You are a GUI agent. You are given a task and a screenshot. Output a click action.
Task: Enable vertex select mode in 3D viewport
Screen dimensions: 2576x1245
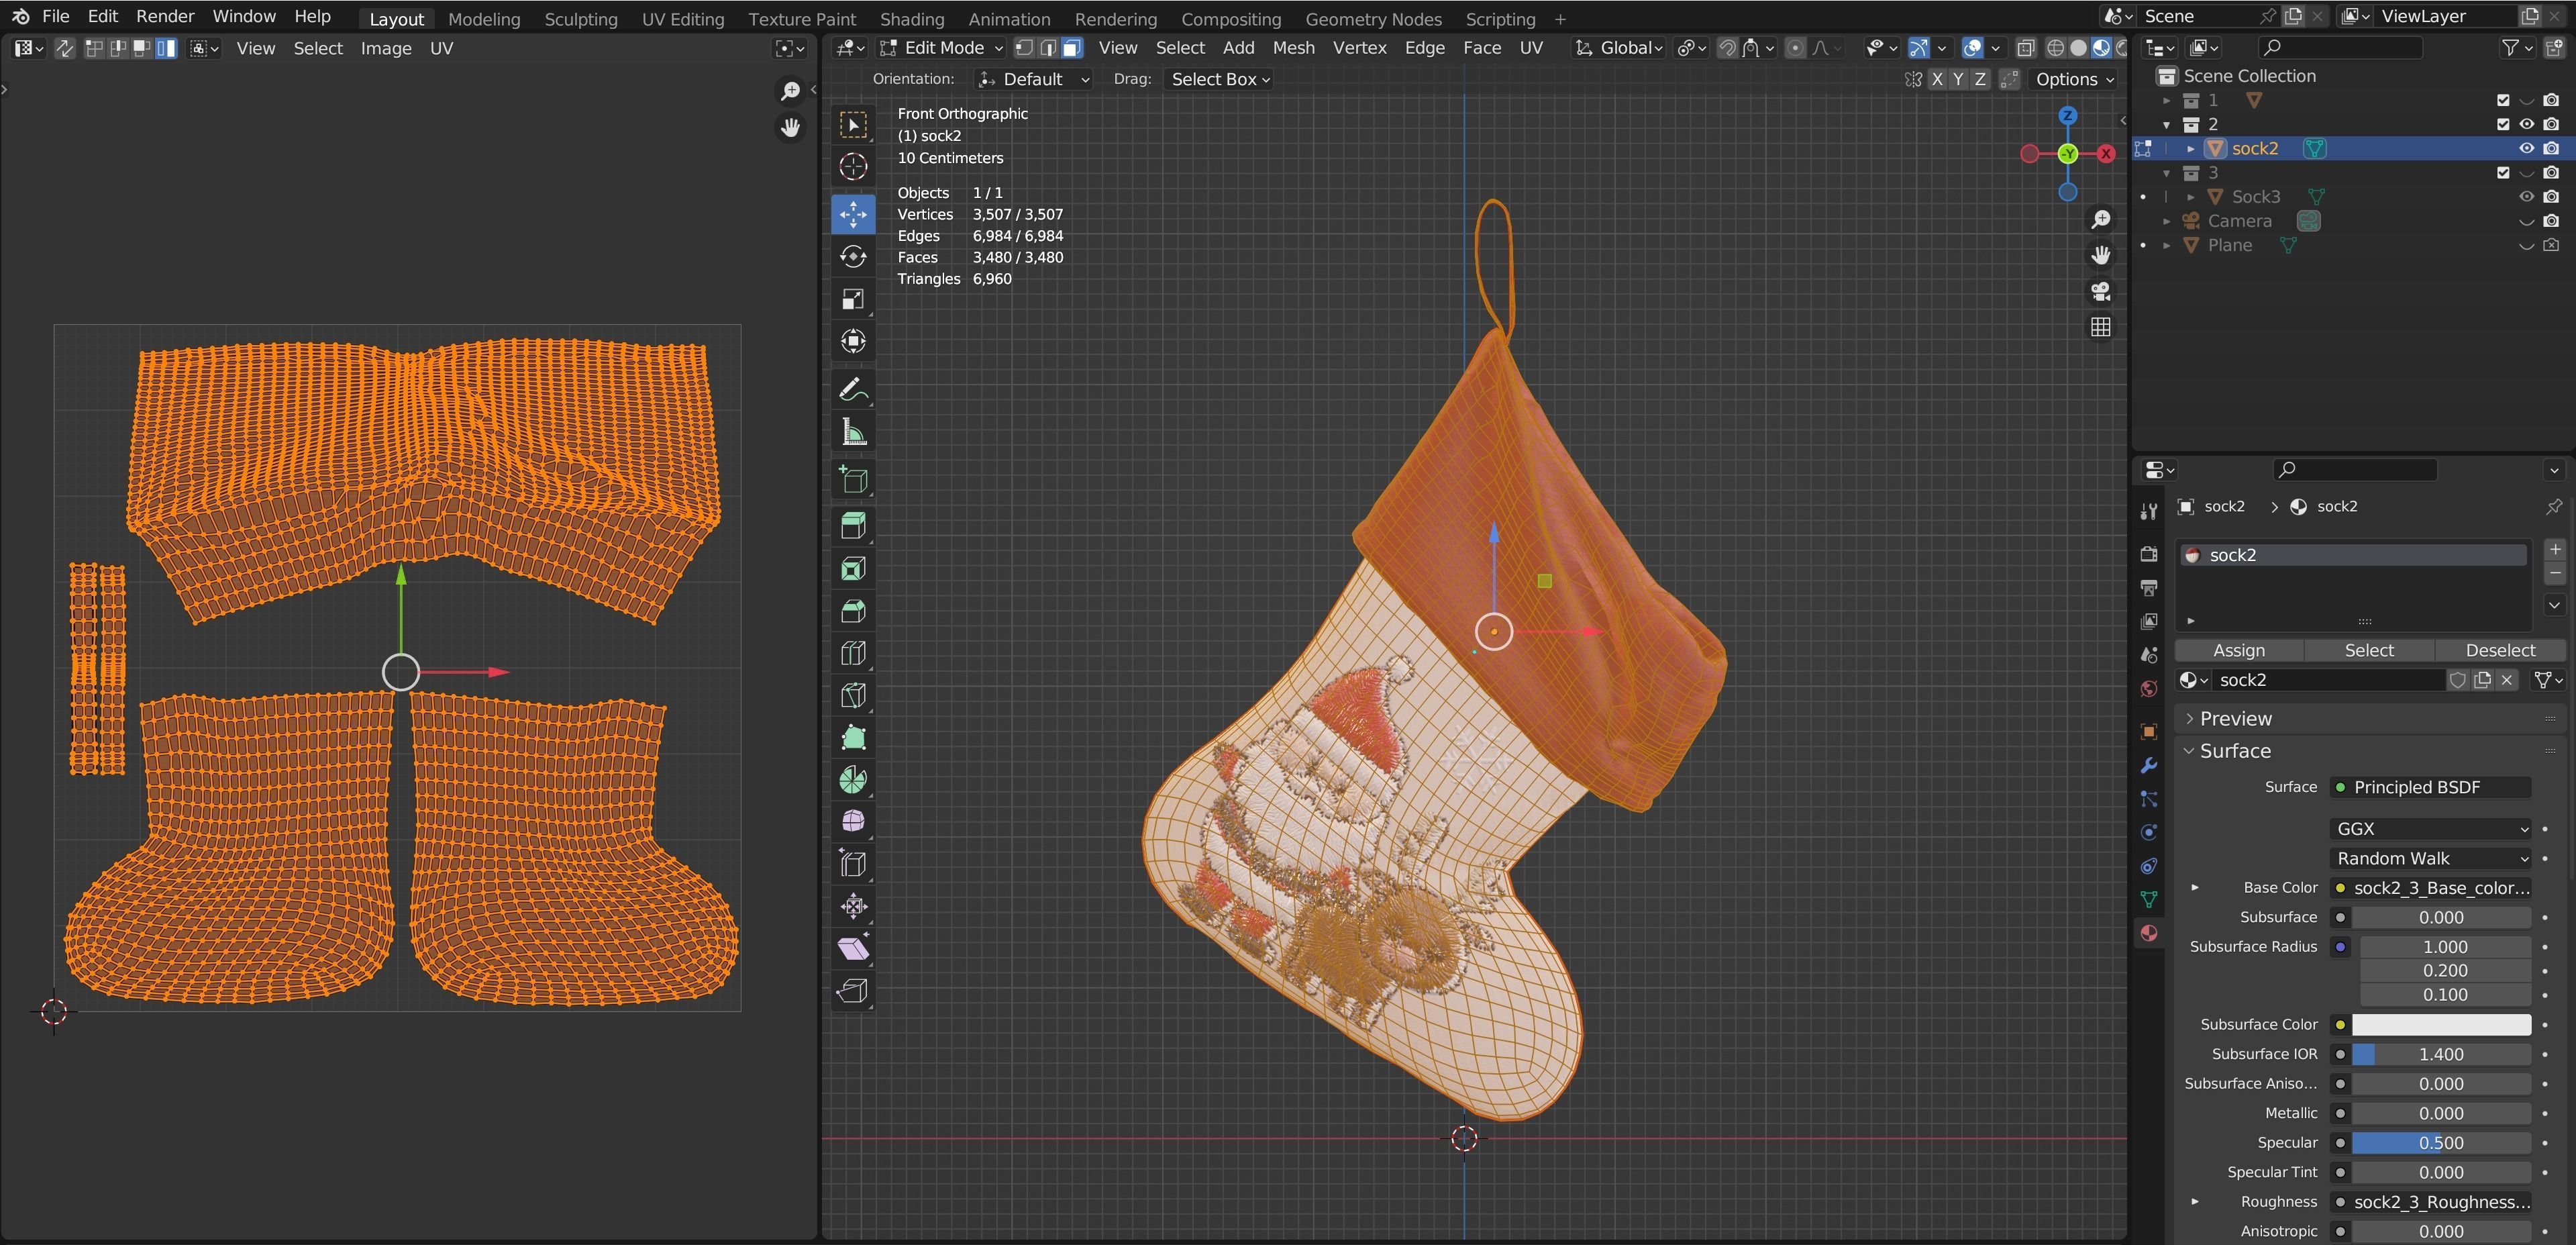pos(1024,48)
